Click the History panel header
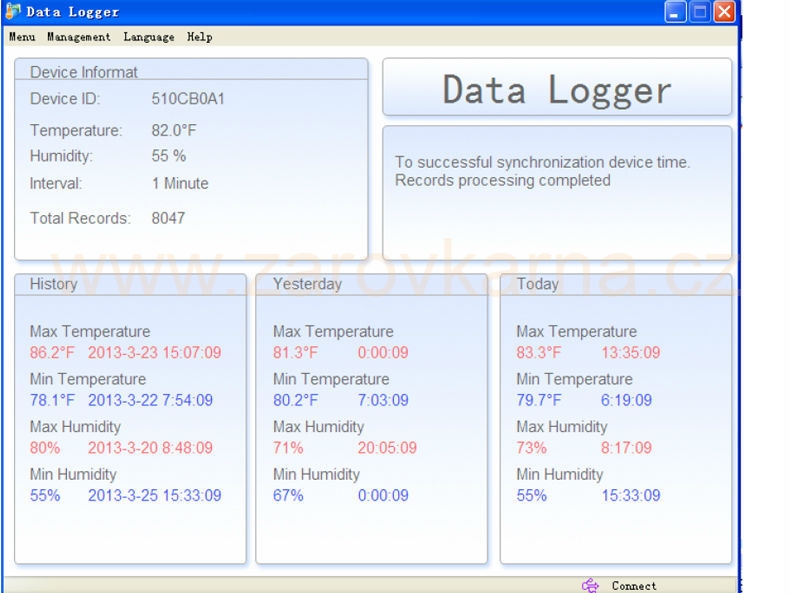The width and height of the screenshot is (790, 593). tap(130, 284)
